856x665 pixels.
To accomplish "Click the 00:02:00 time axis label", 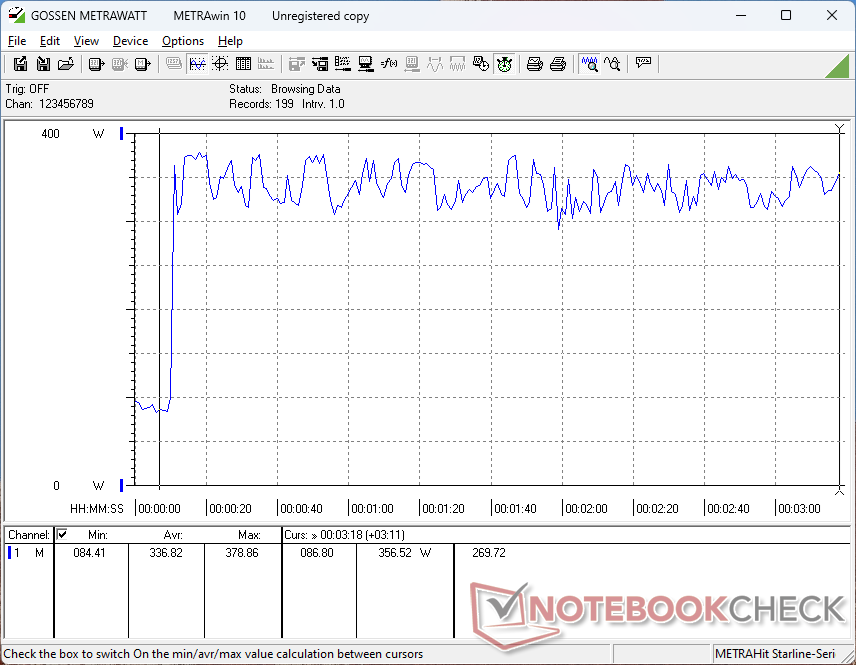I will pos(586,509).
